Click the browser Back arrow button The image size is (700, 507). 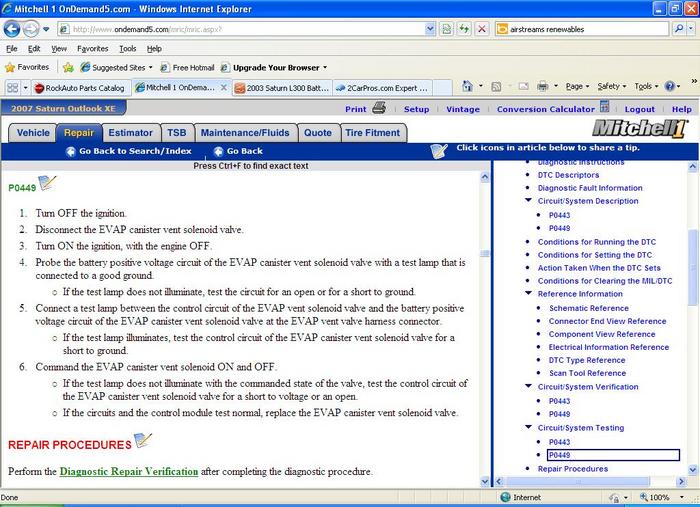12,29
